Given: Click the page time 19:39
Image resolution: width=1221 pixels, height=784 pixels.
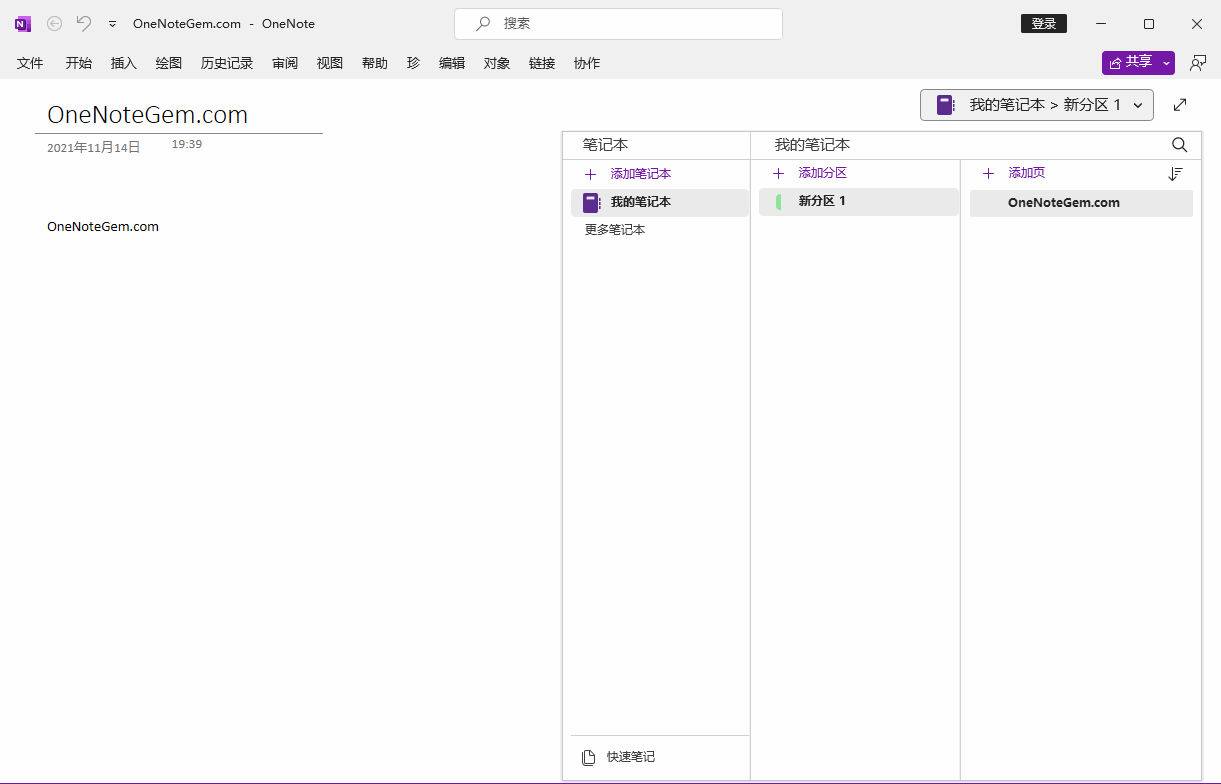Looking at the screenshot, I should 187,144.
